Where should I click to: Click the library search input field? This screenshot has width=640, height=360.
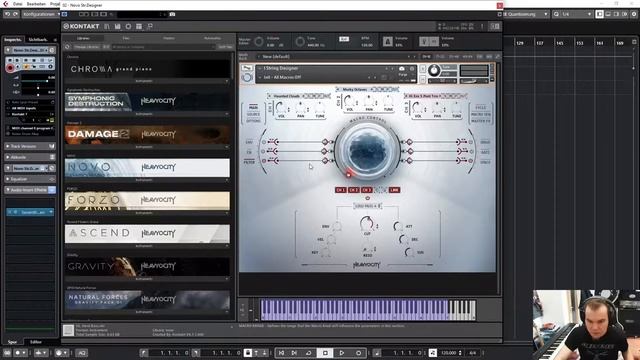pos(164,47)
